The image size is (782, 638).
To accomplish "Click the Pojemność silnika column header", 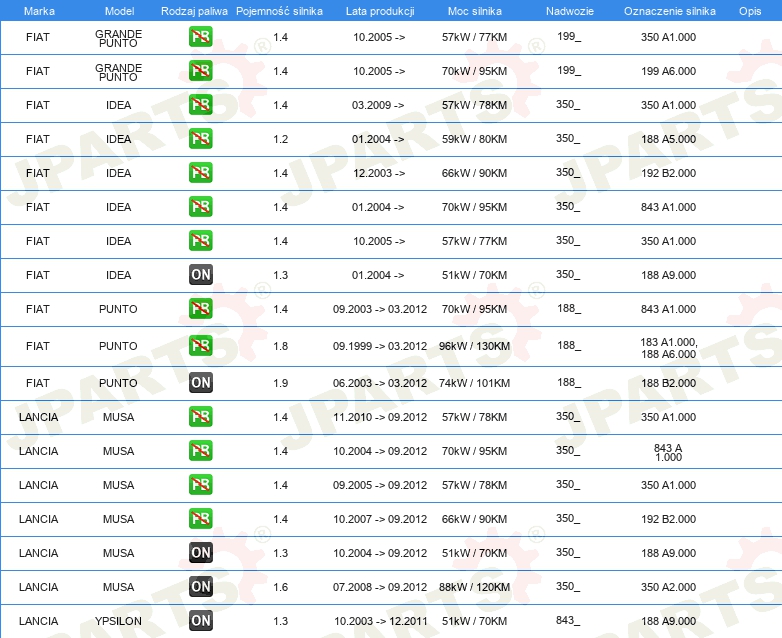I will coord(279,11).
